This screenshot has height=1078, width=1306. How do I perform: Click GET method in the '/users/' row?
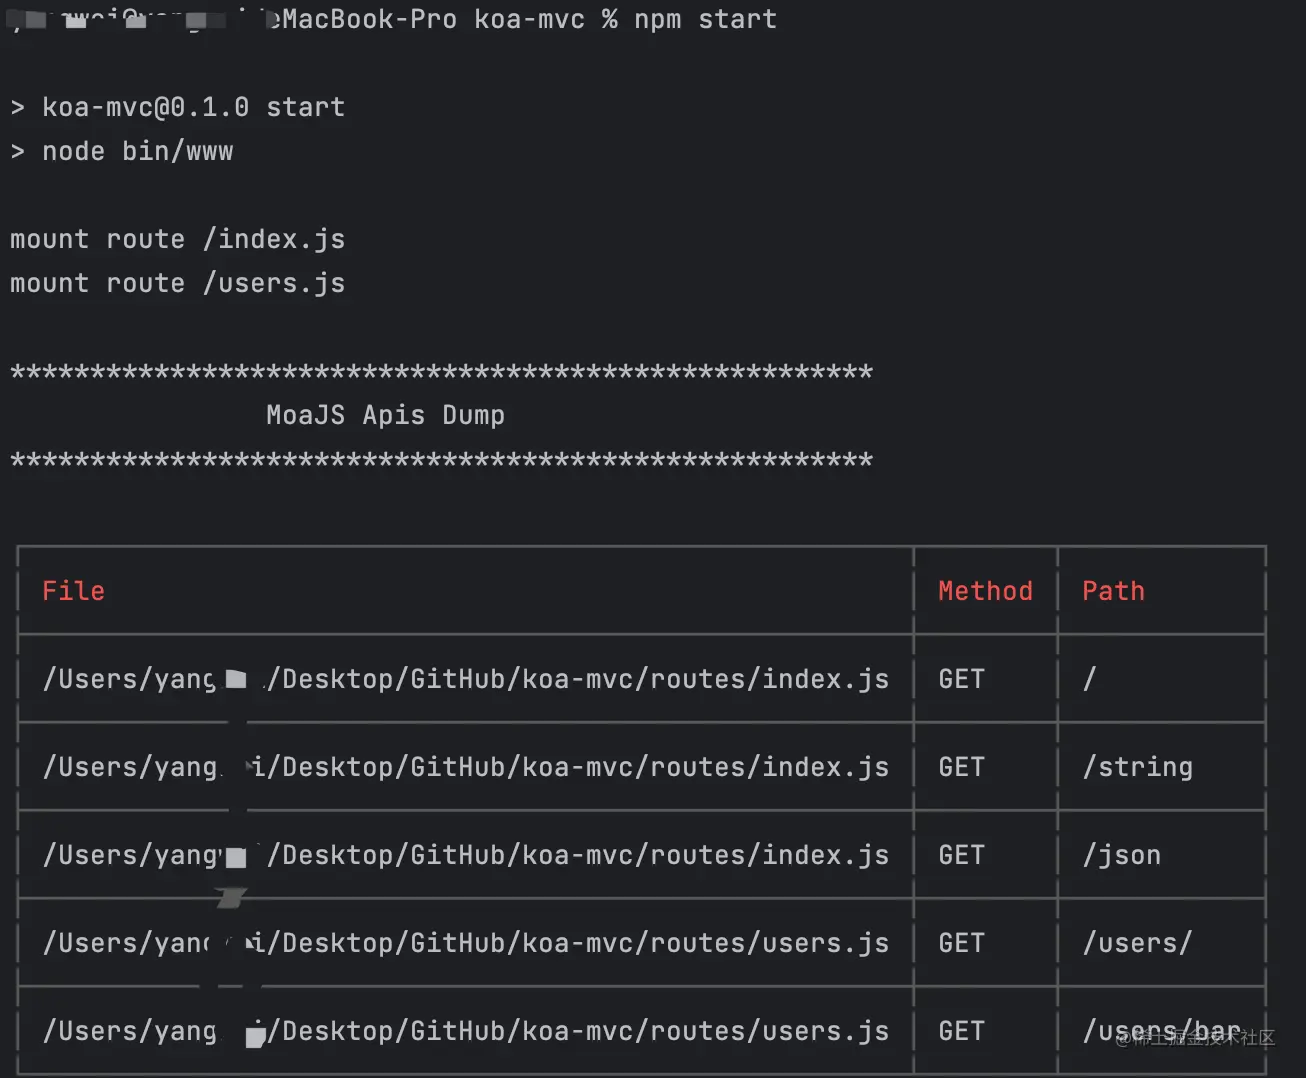coord(961,943)
